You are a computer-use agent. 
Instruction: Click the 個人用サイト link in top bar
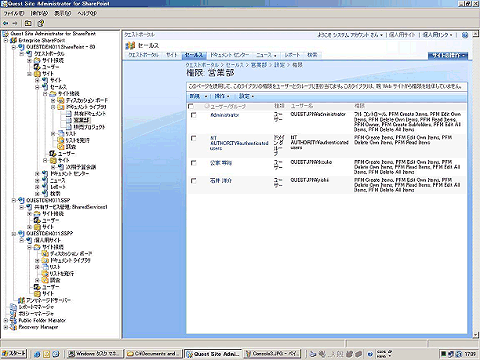pyautogui.click(x=402, y=35)
